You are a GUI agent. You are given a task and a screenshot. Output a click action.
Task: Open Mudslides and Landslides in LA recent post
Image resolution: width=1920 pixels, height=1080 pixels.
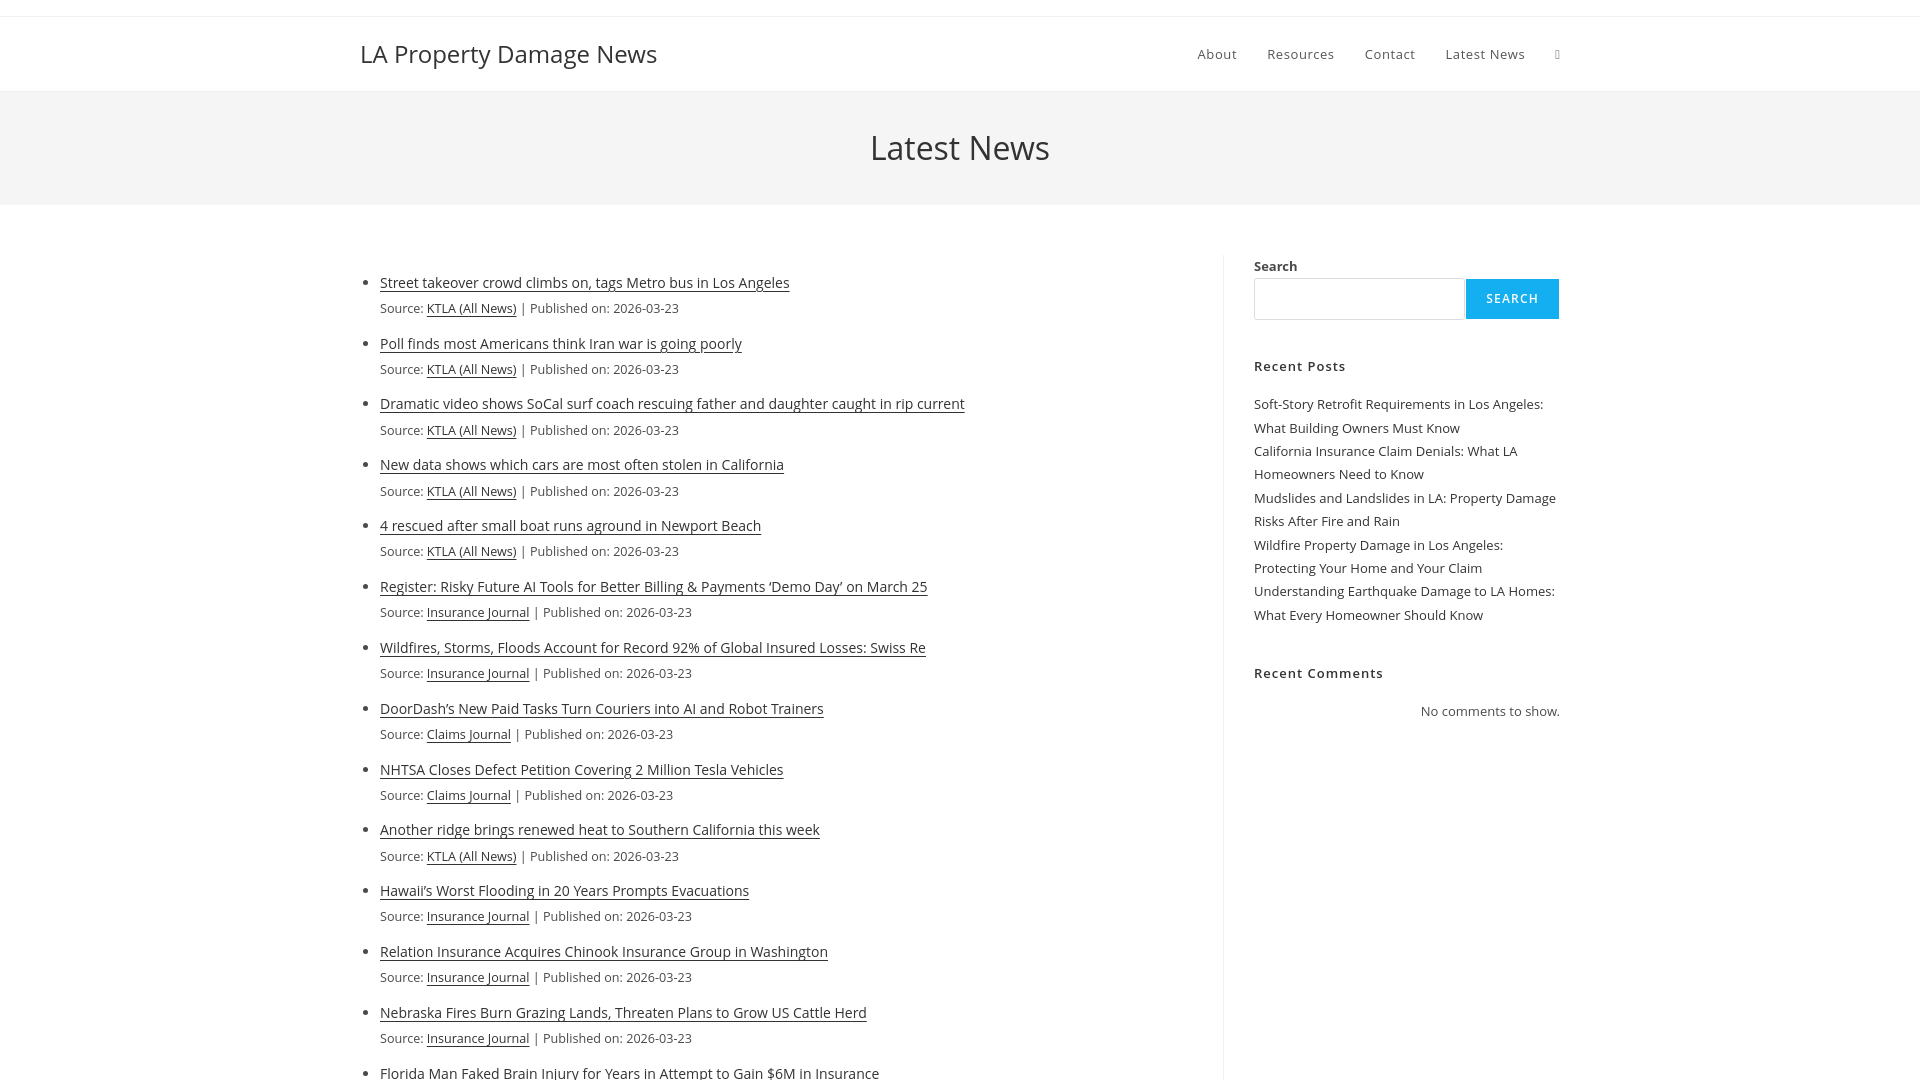[1404, 510]
